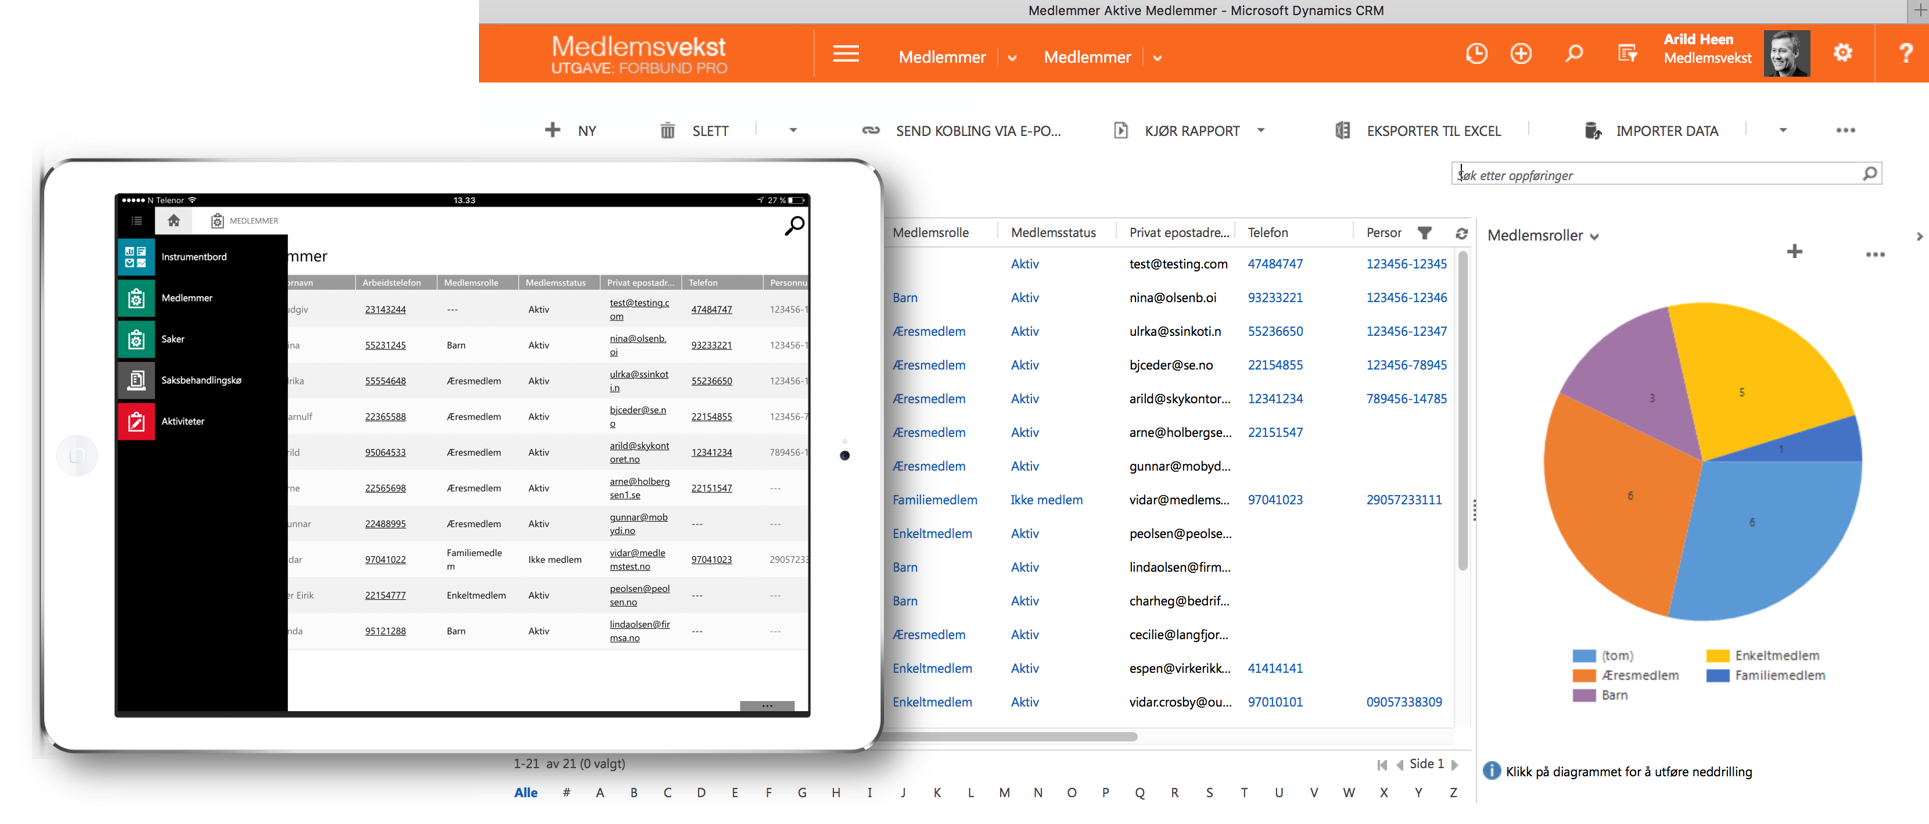This screenshot has height=824, width=1929.
Task: Click the horizontal scrollbar below the grid
Action: coord(1010,737)
